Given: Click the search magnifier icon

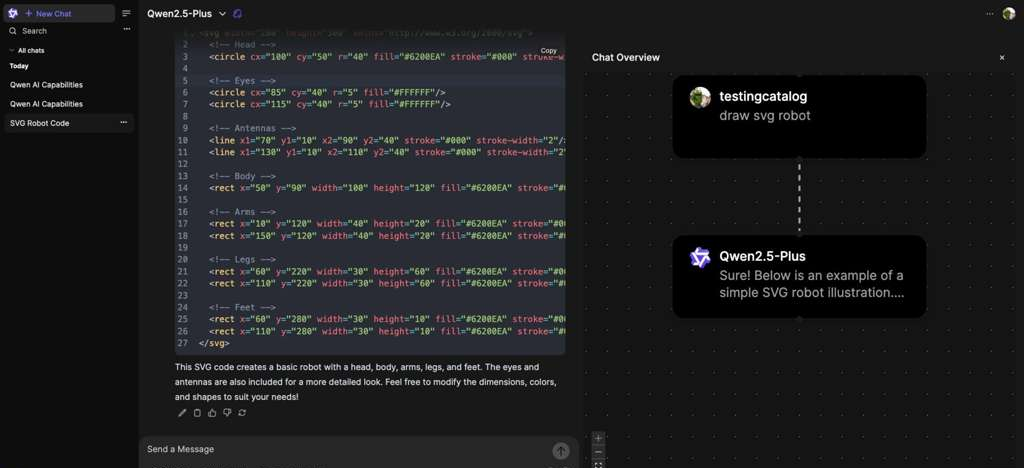Looking at the screenshot, I should [x=12, y=31].
